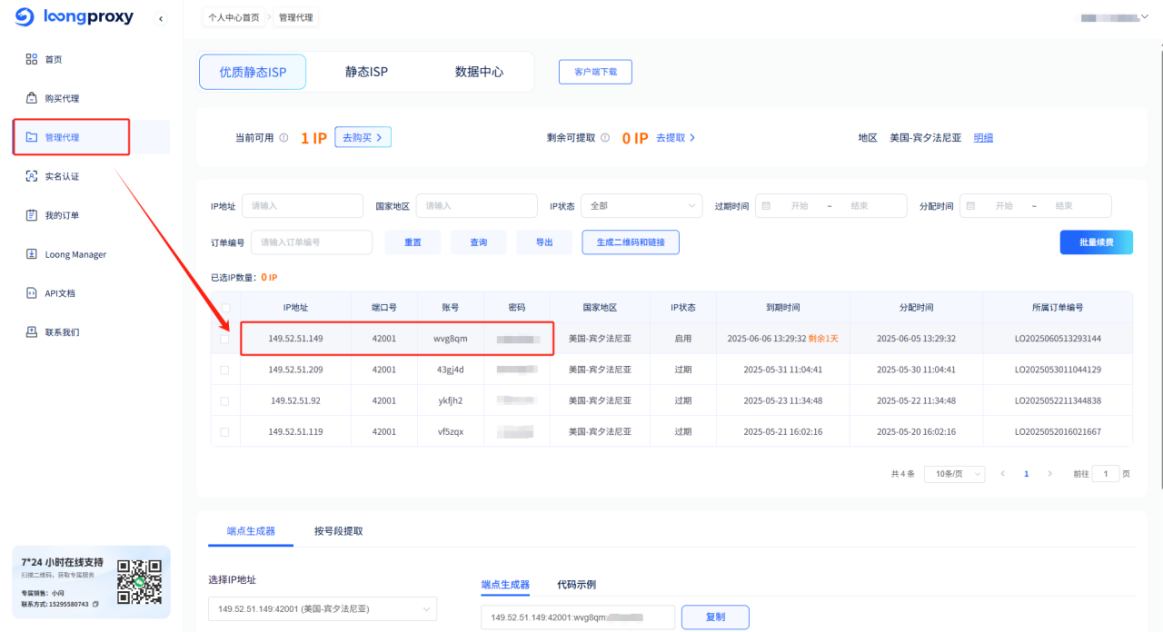
Task: Click the order number LO2025060513293144
Action: 1058,338
